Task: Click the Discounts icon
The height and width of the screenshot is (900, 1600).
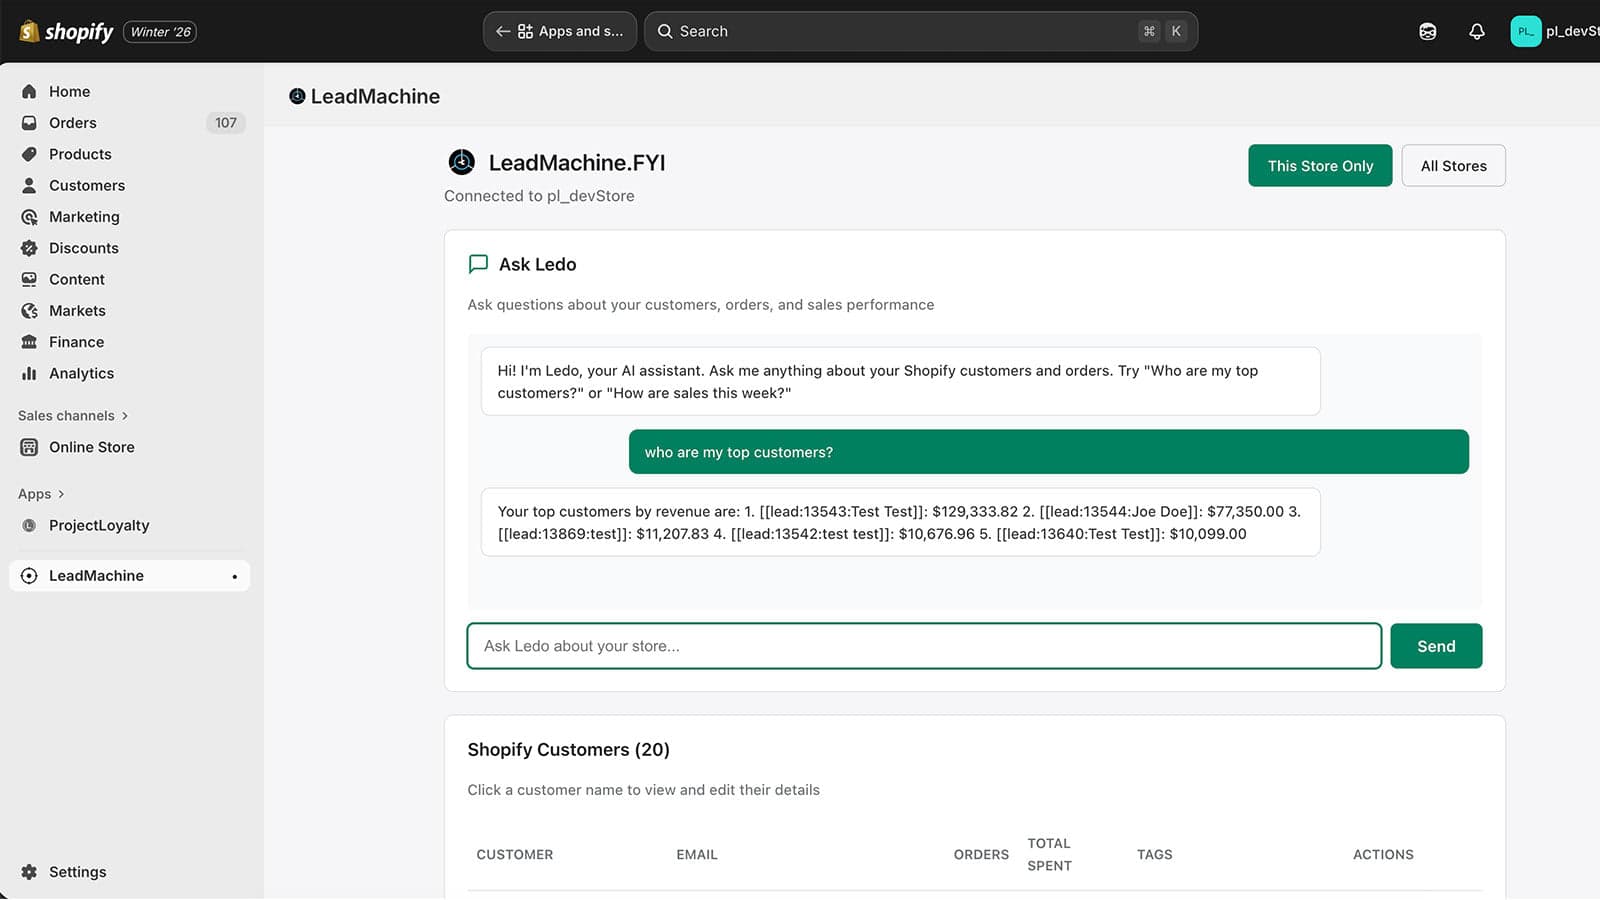Action: 29,248
